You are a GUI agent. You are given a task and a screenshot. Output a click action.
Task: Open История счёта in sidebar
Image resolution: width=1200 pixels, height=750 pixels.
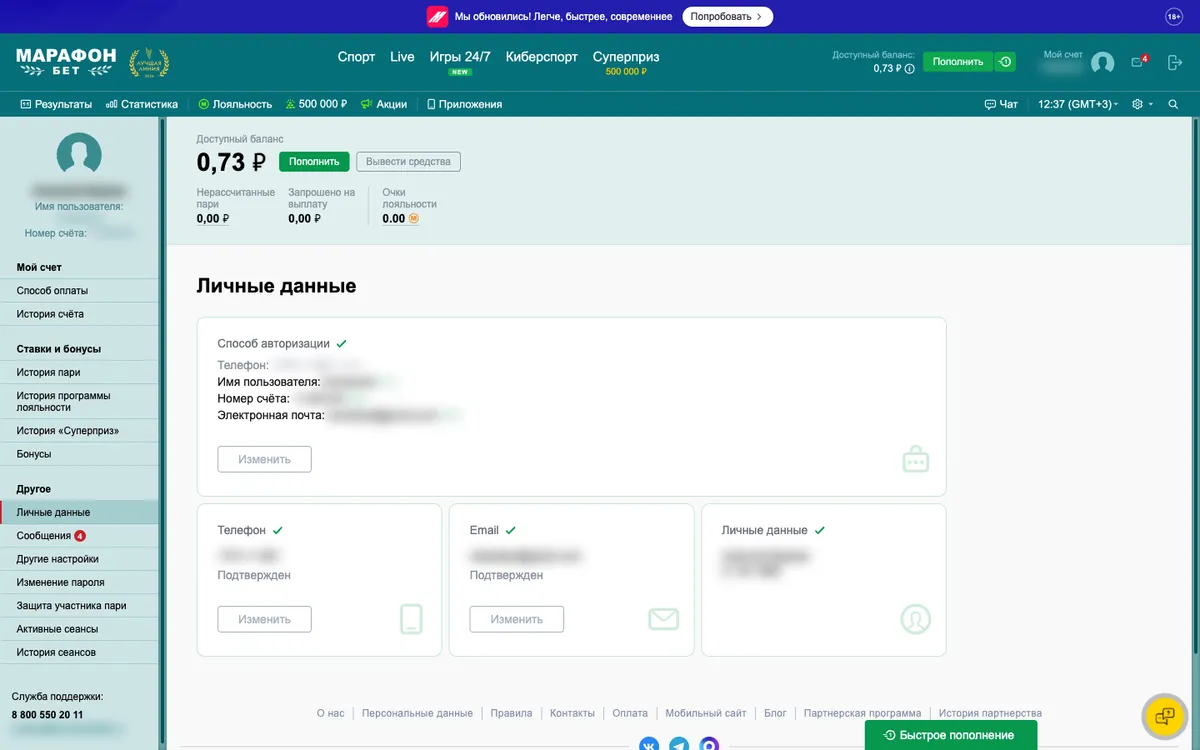point(79,314)
